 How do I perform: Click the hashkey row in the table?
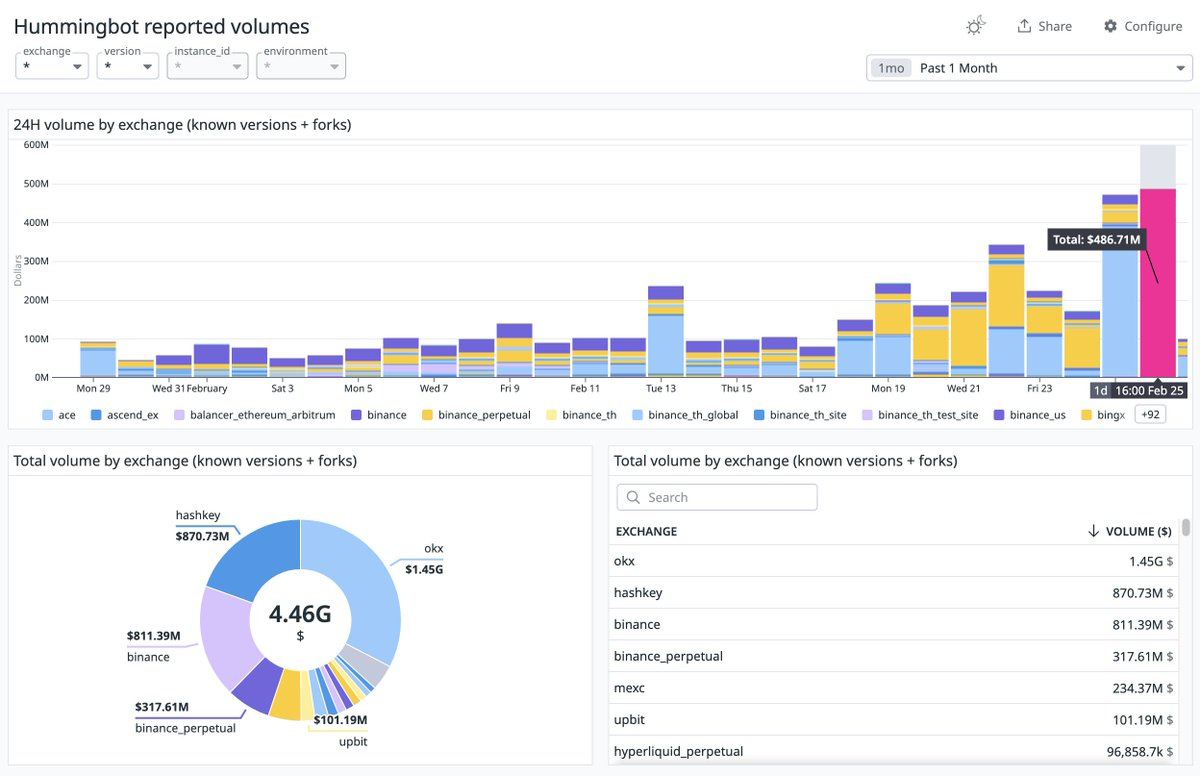pos(894,593)
